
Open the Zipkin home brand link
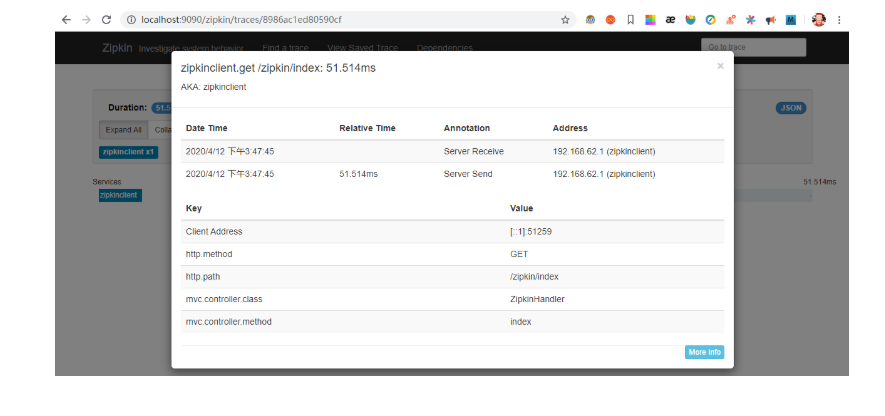[x=117, y=48]
